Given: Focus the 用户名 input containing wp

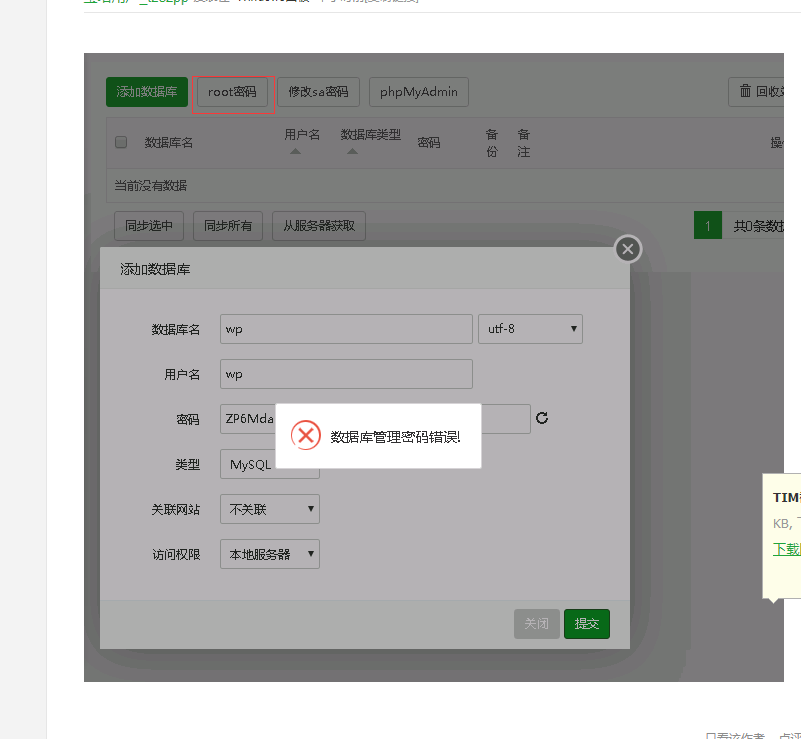Looking at the screenshot, I should 346,374.
